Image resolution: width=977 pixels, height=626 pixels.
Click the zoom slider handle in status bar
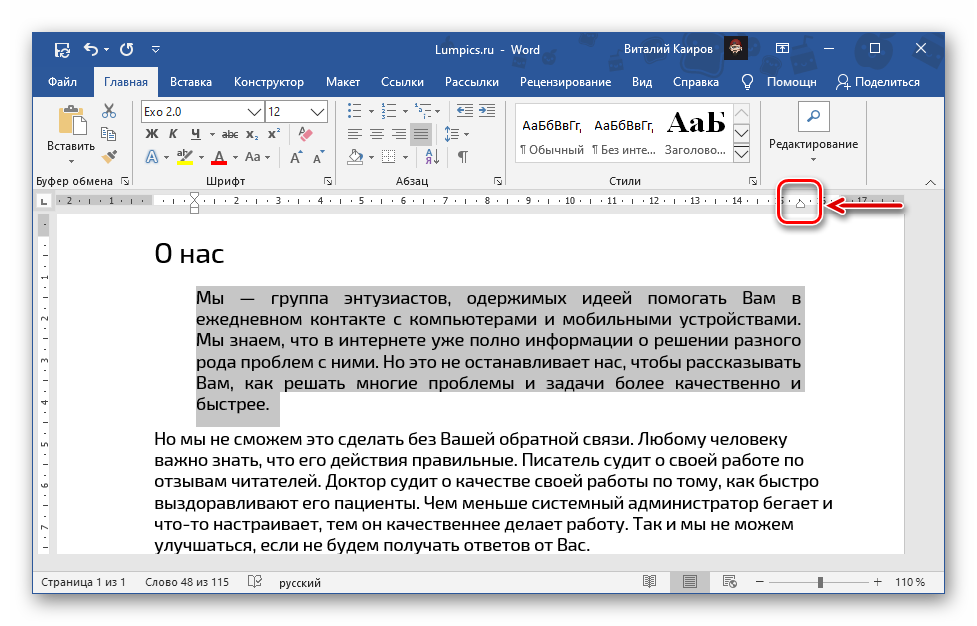coord(820,582)
